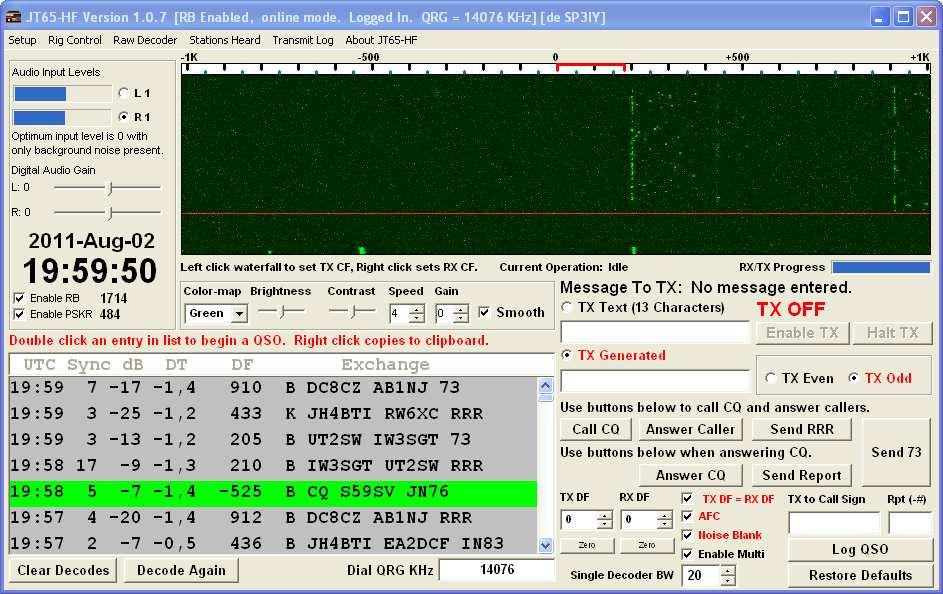Open the About JT65-HF menu
Viewport: 943px width, 594px height.
click(x=381, y=40)
